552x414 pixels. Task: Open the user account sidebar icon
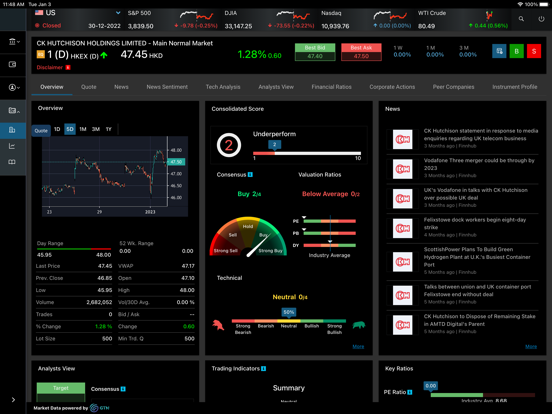point(13,87)
